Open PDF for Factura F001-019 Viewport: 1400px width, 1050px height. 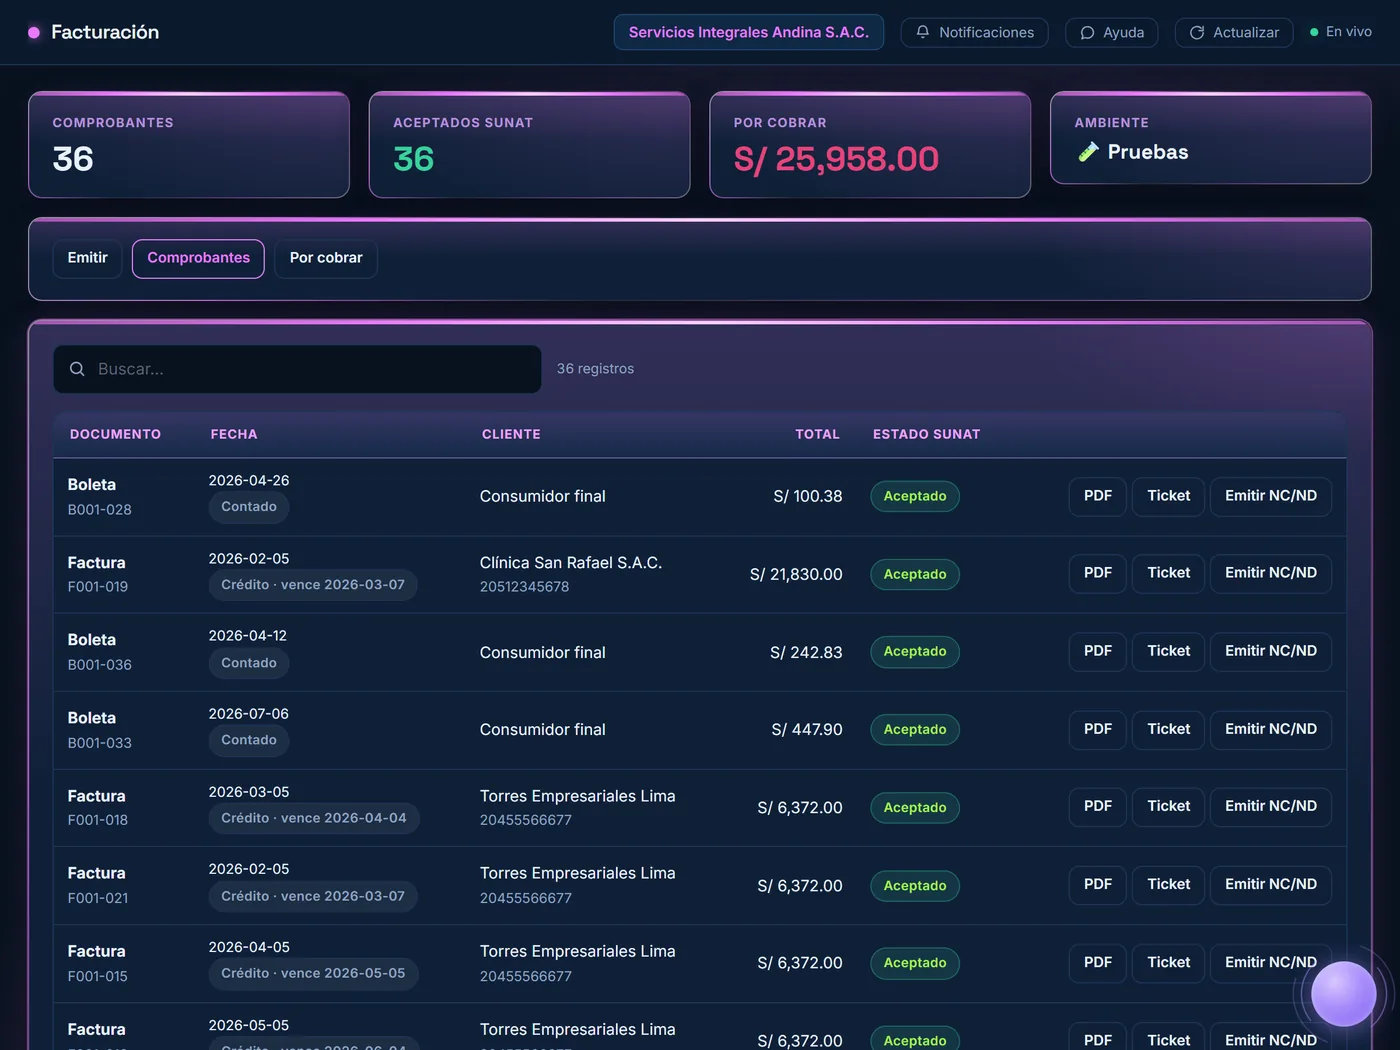pos(1098,573)
